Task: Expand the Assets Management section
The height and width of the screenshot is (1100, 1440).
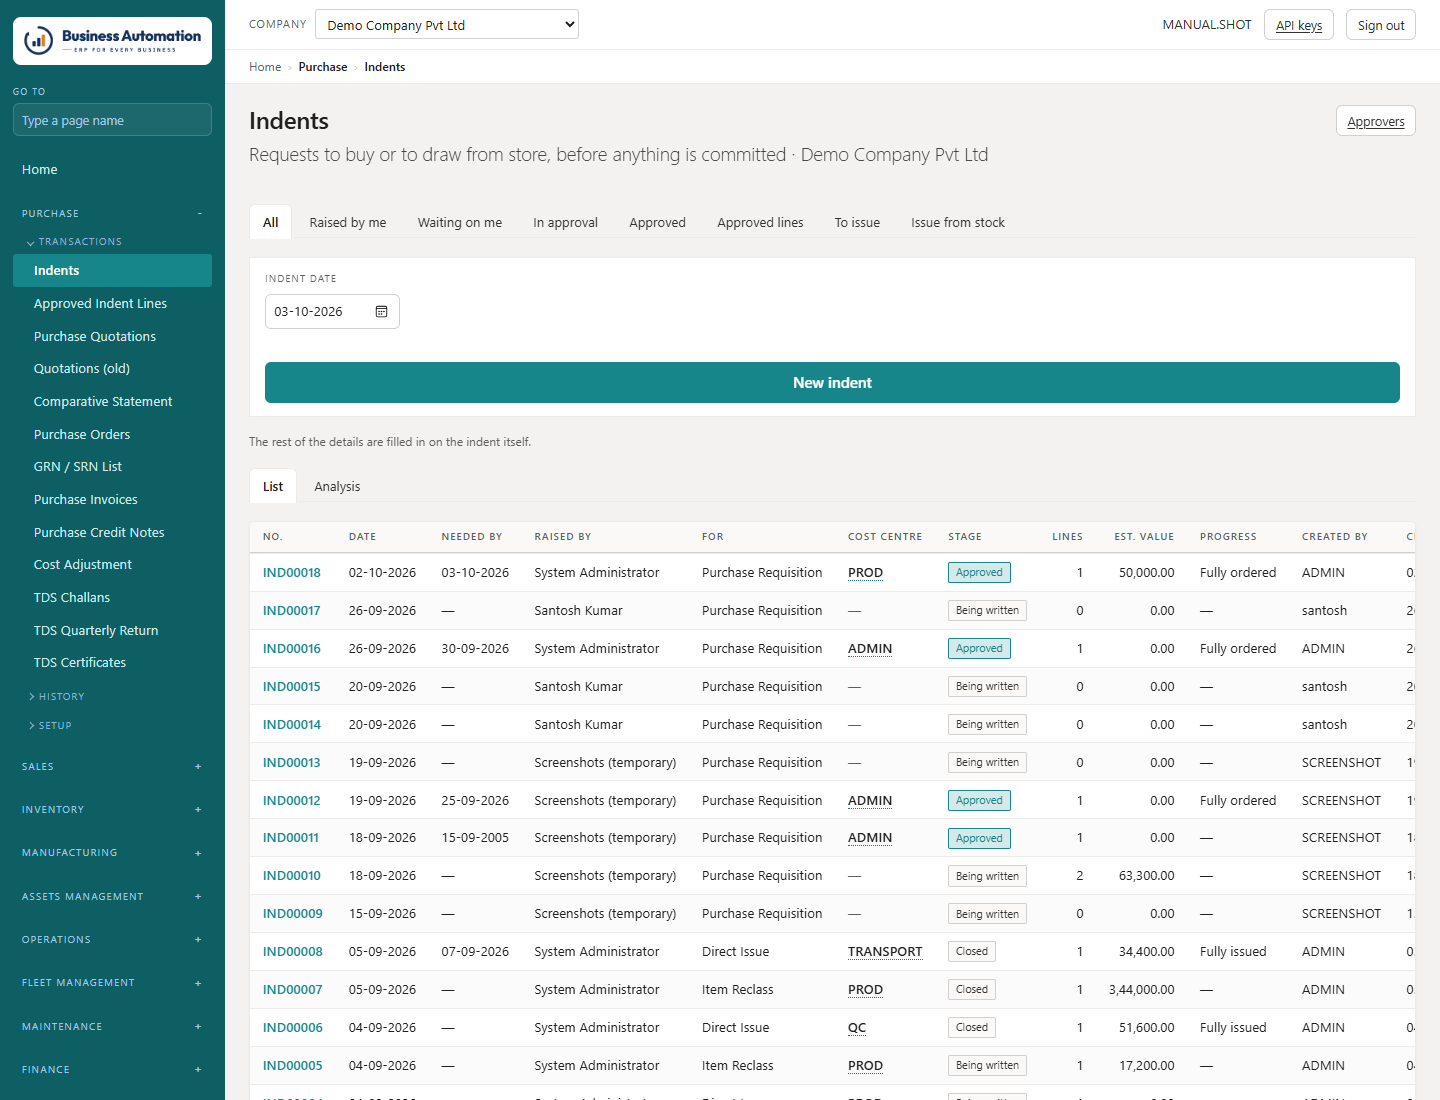Action: pyautogui.click(x=112, y=897)
